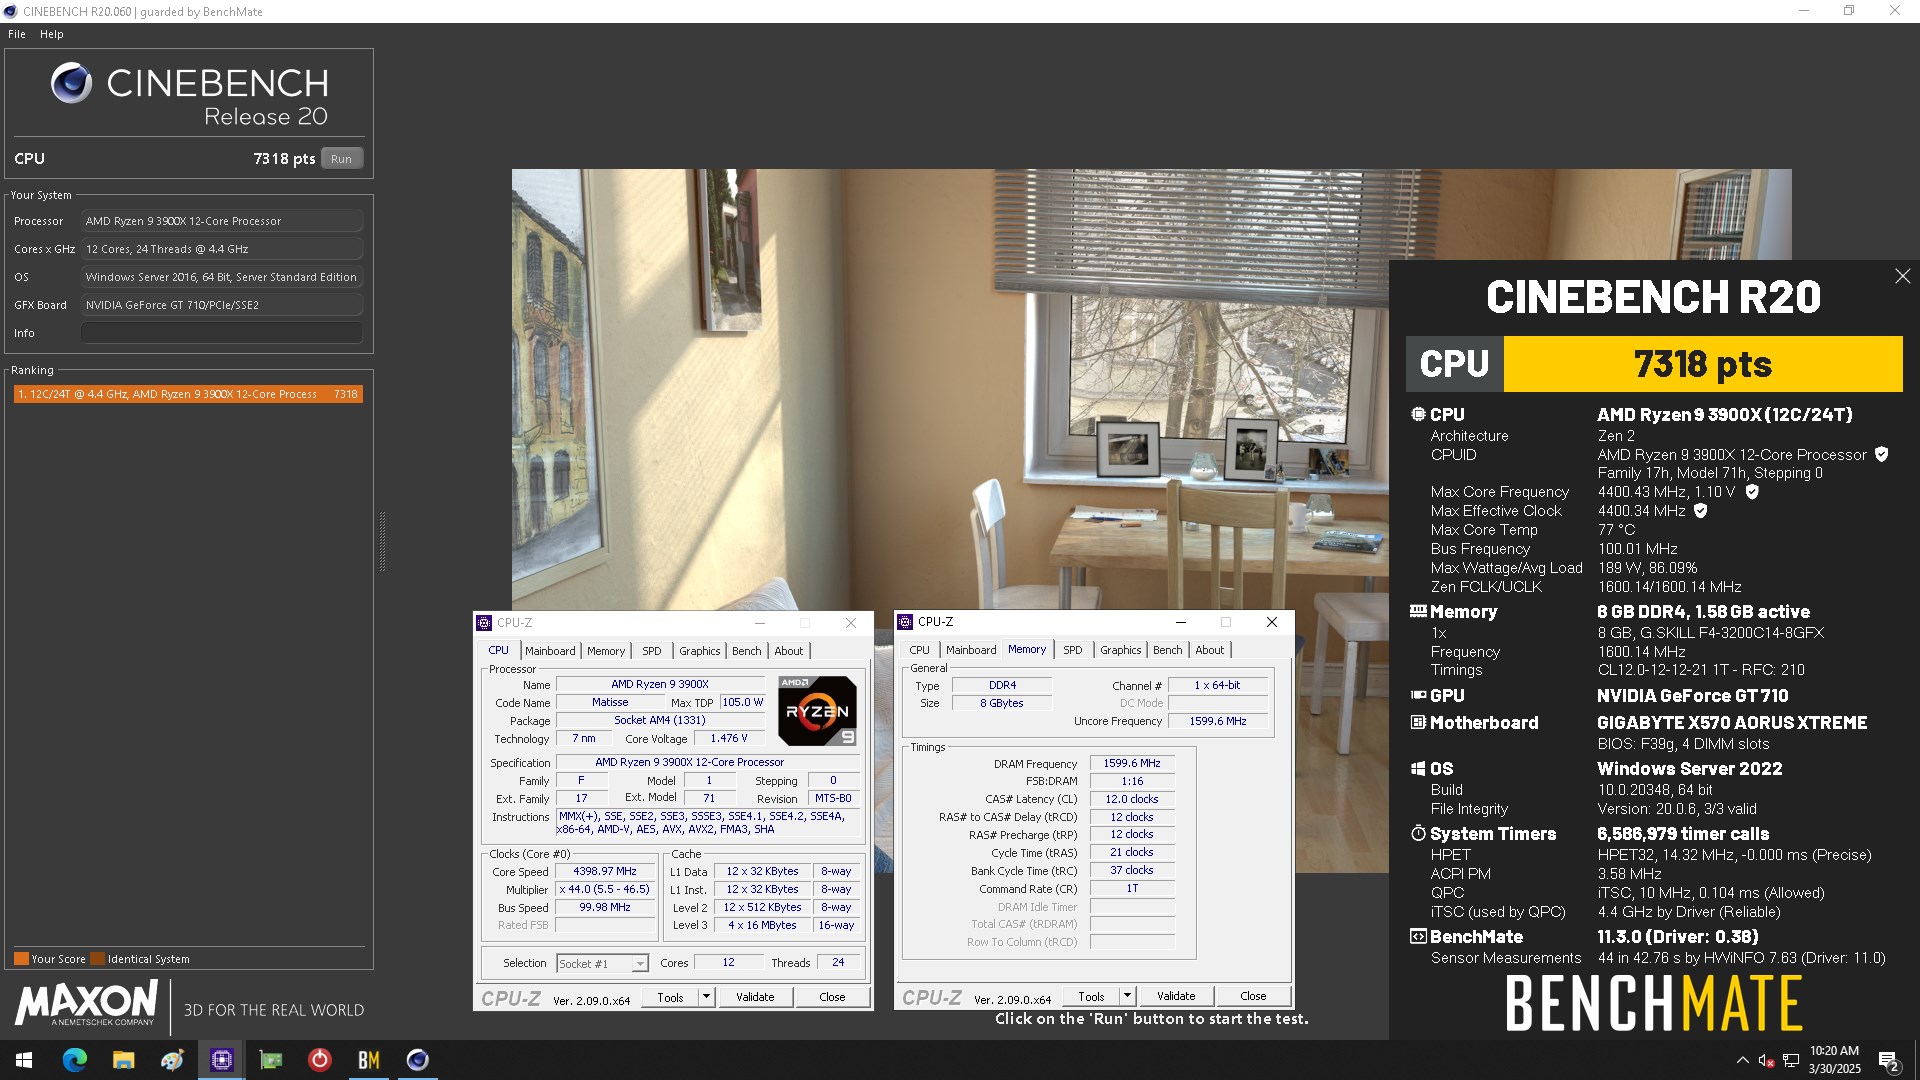1920x1080 pixels.
Task: Click the muted volume tray icon
Action: (x=1766, y=1060)
